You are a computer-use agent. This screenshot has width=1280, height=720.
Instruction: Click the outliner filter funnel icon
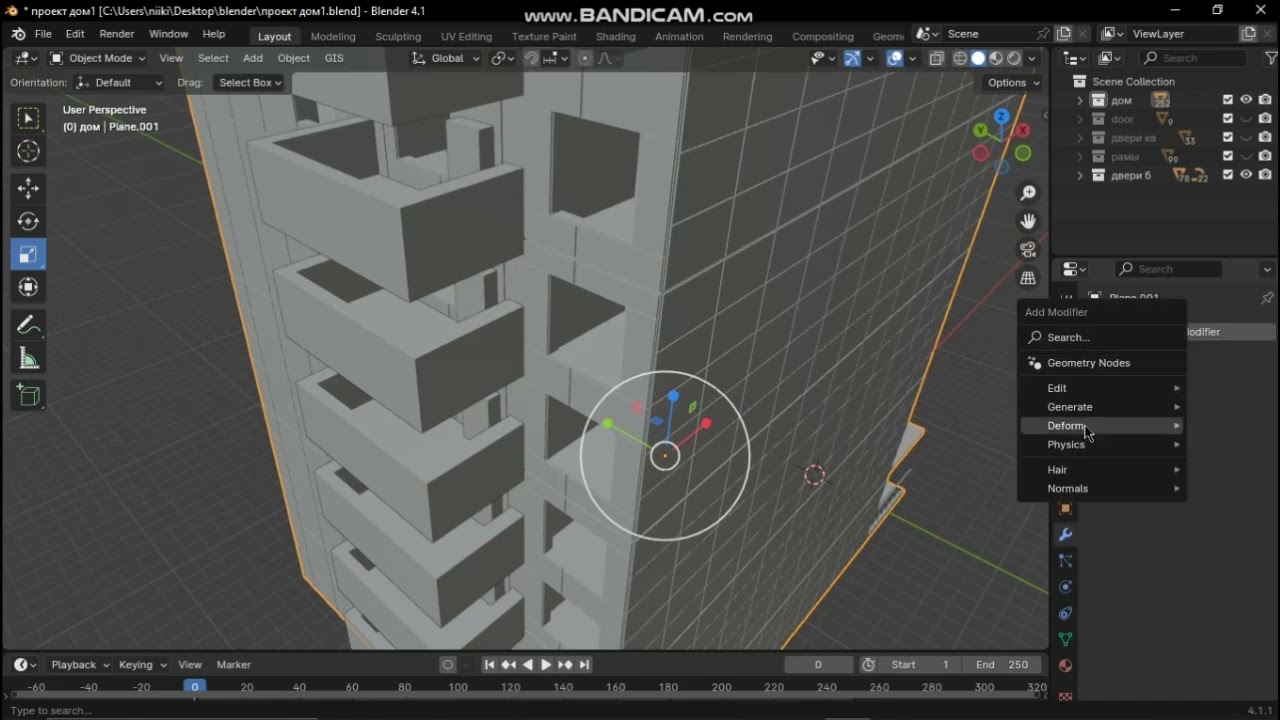point(1271,58)
